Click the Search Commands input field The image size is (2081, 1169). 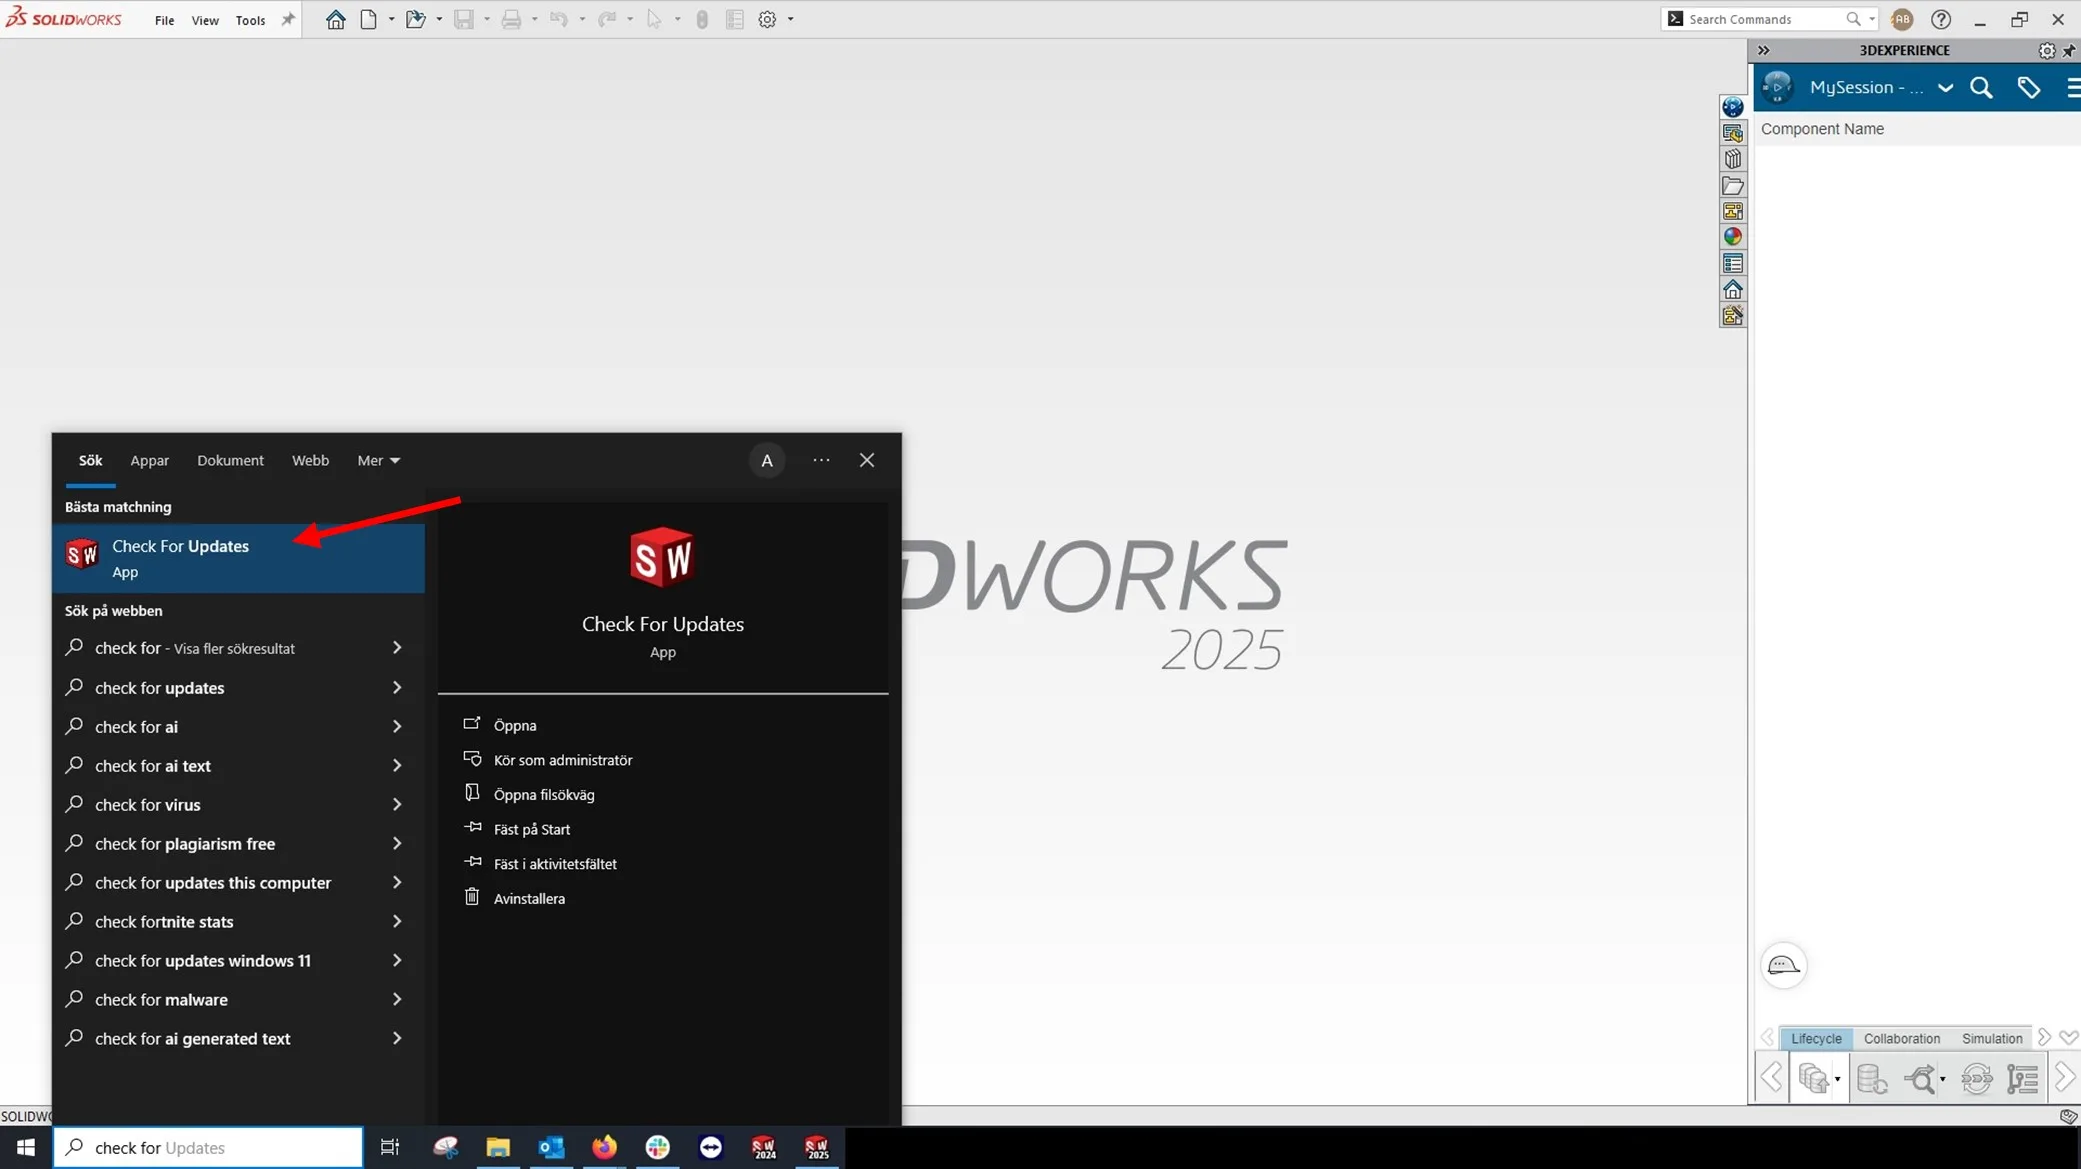point(1763,19)
